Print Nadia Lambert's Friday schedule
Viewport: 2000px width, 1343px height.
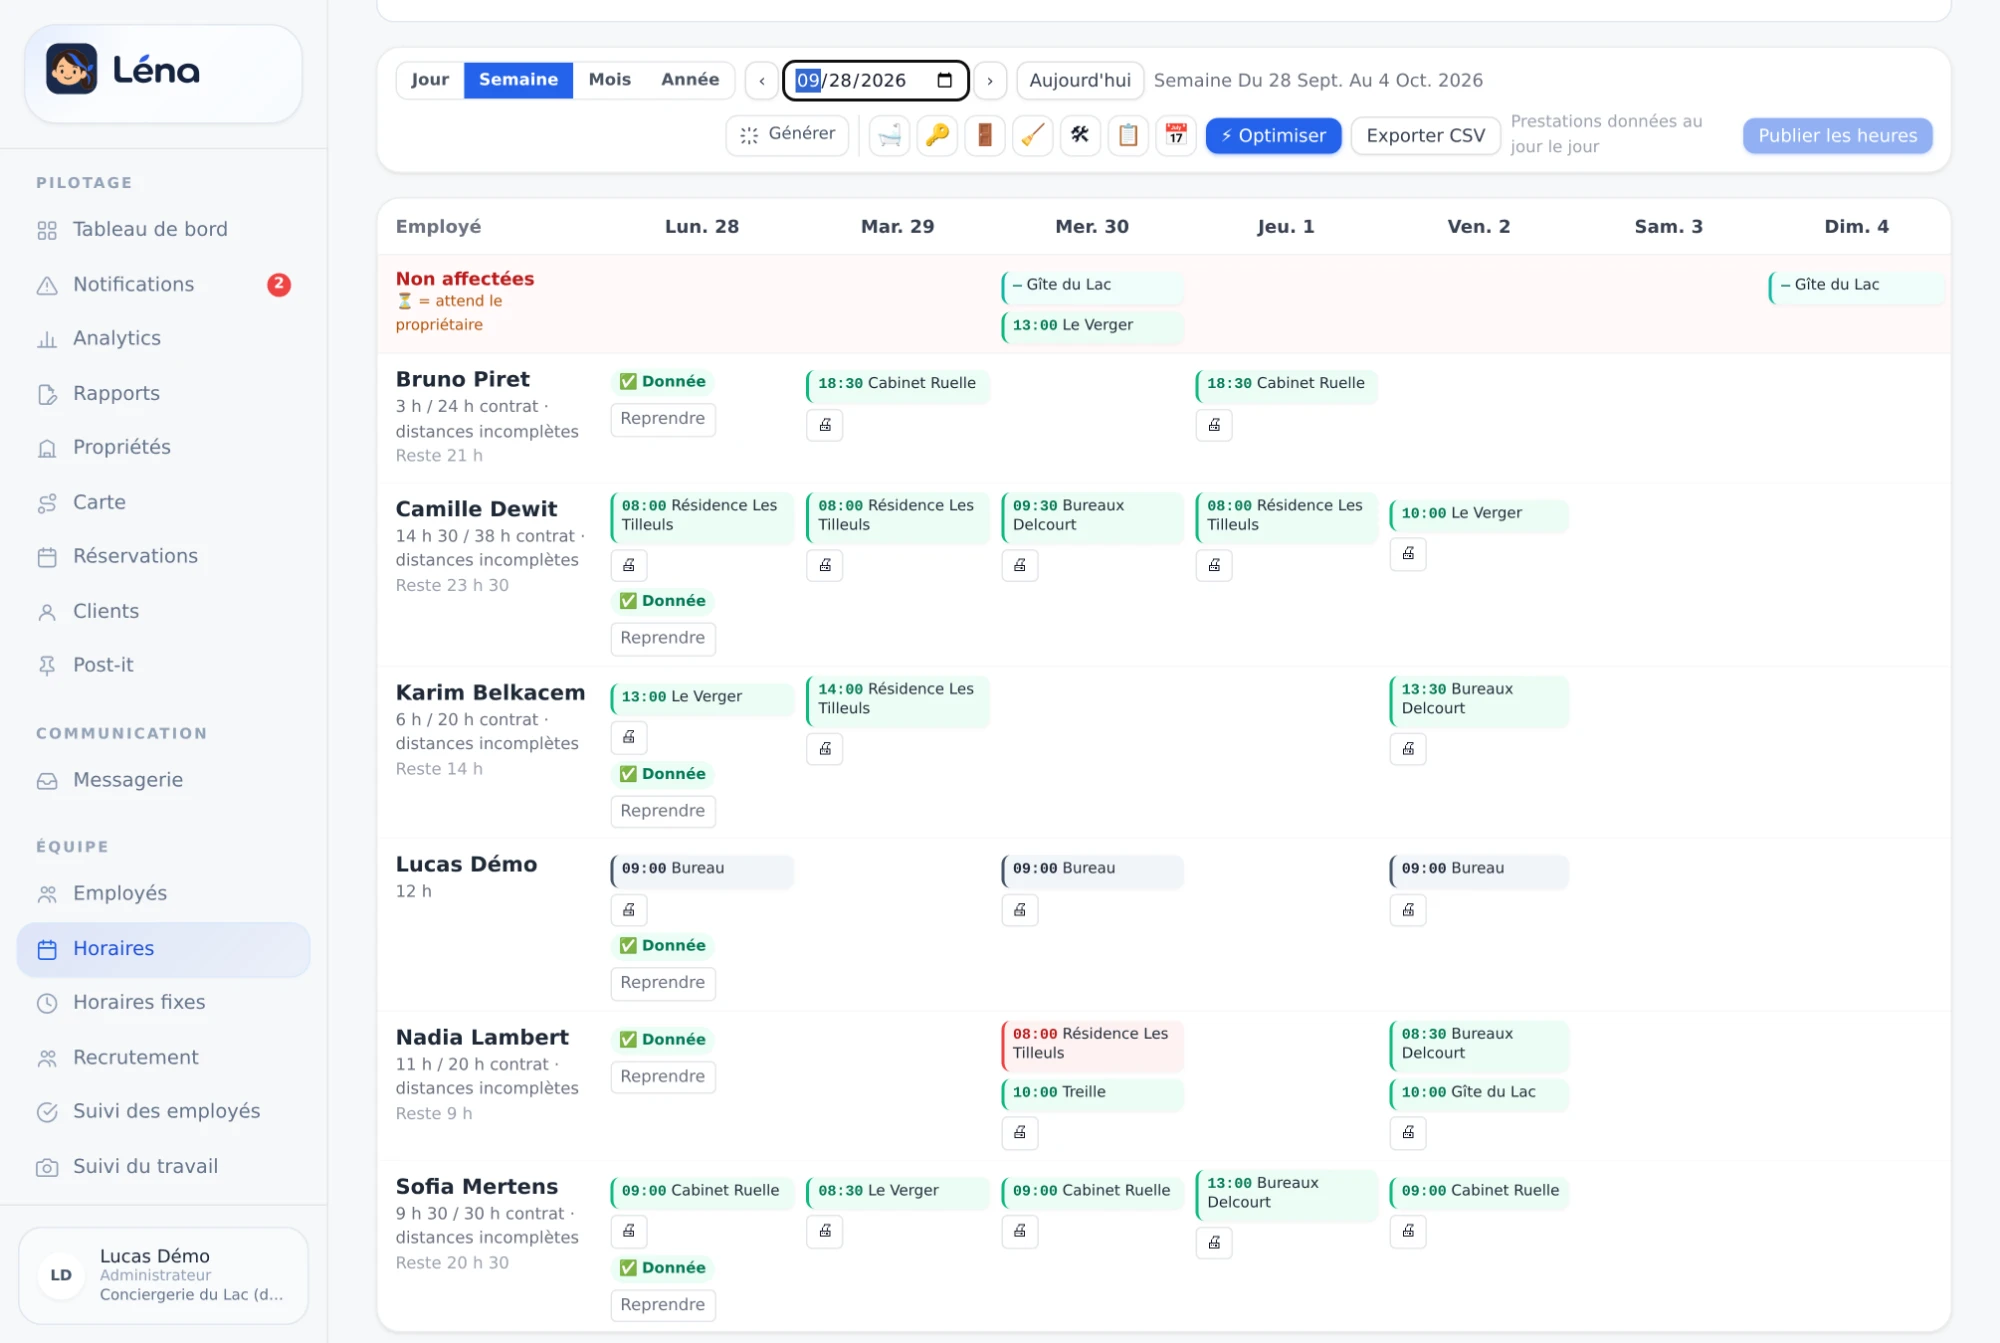click(x=1408, y=1132)
